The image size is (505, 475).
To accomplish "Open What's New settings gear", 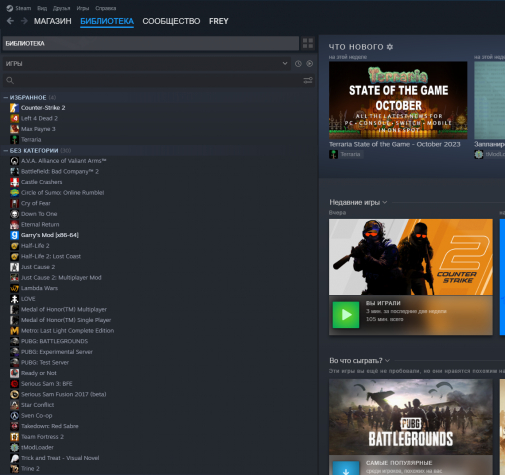I will 390,47.
